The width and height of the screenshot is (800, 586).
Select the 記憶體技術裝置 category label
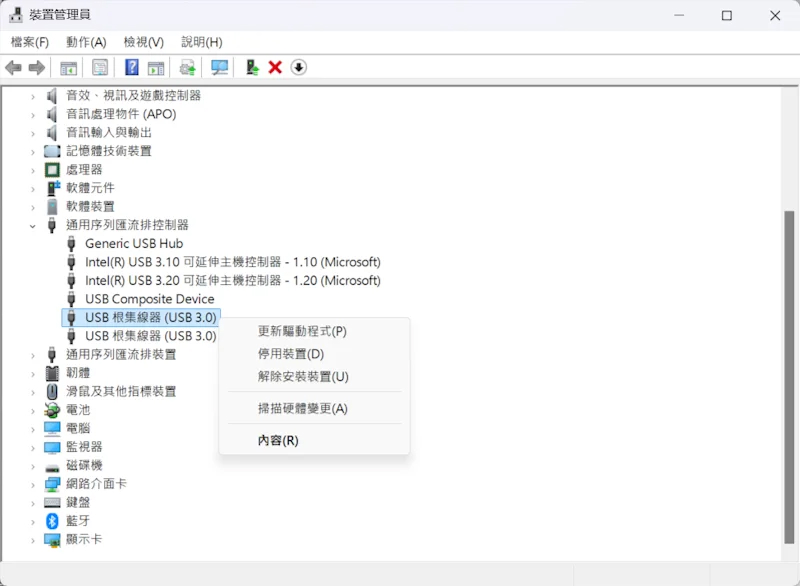click(x=109, y=151)
